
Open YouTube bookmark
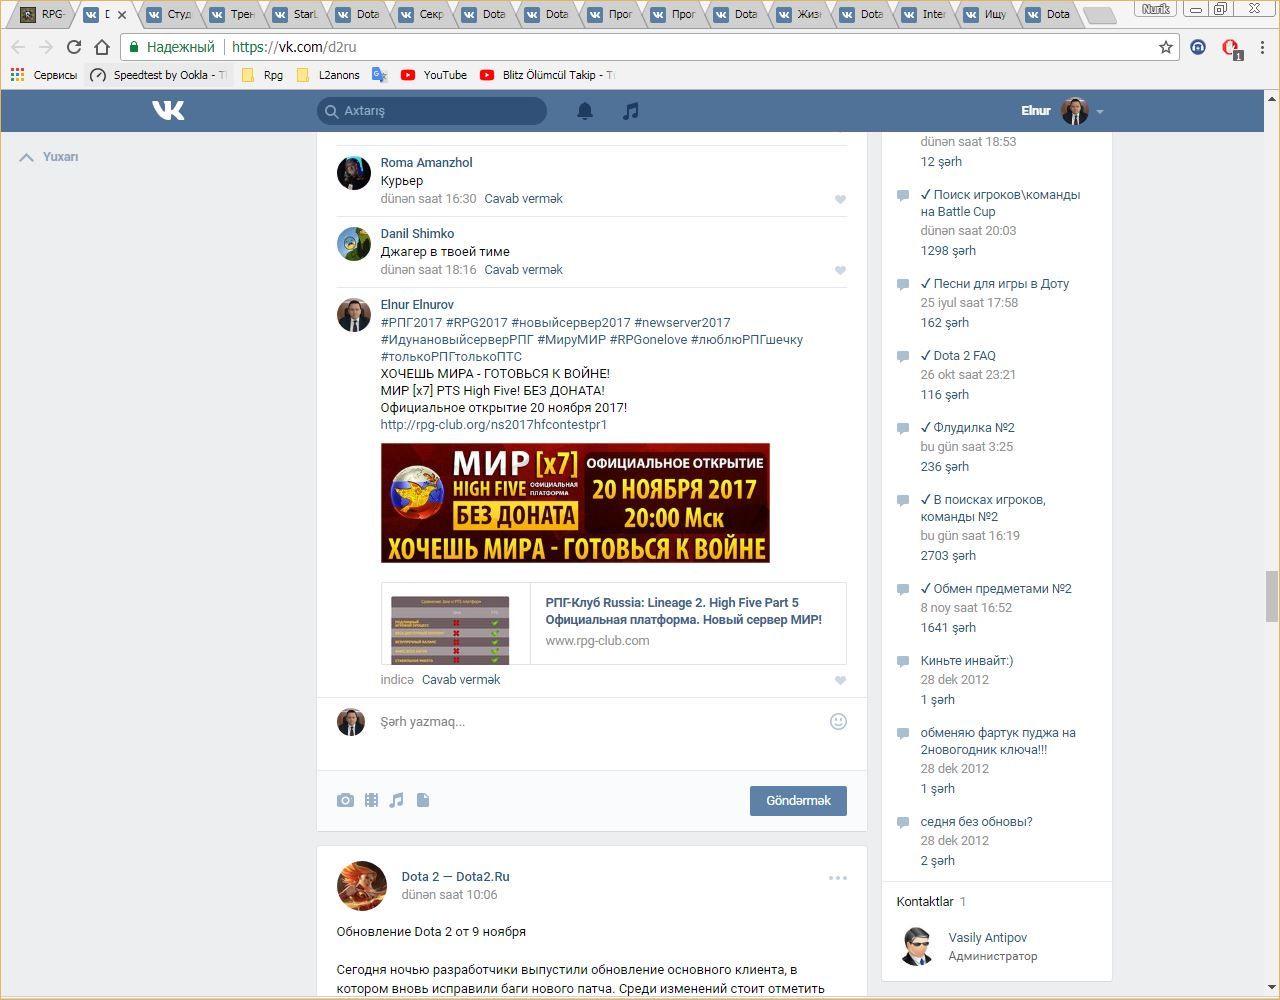click(x=434, y=75)
